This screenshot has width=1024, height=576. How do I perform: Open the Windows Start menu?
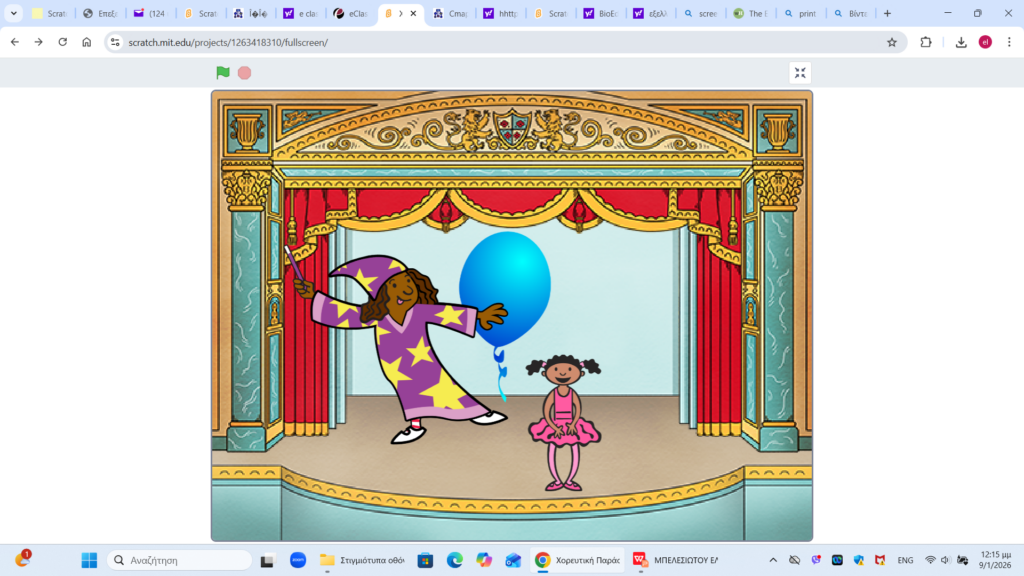88,560
